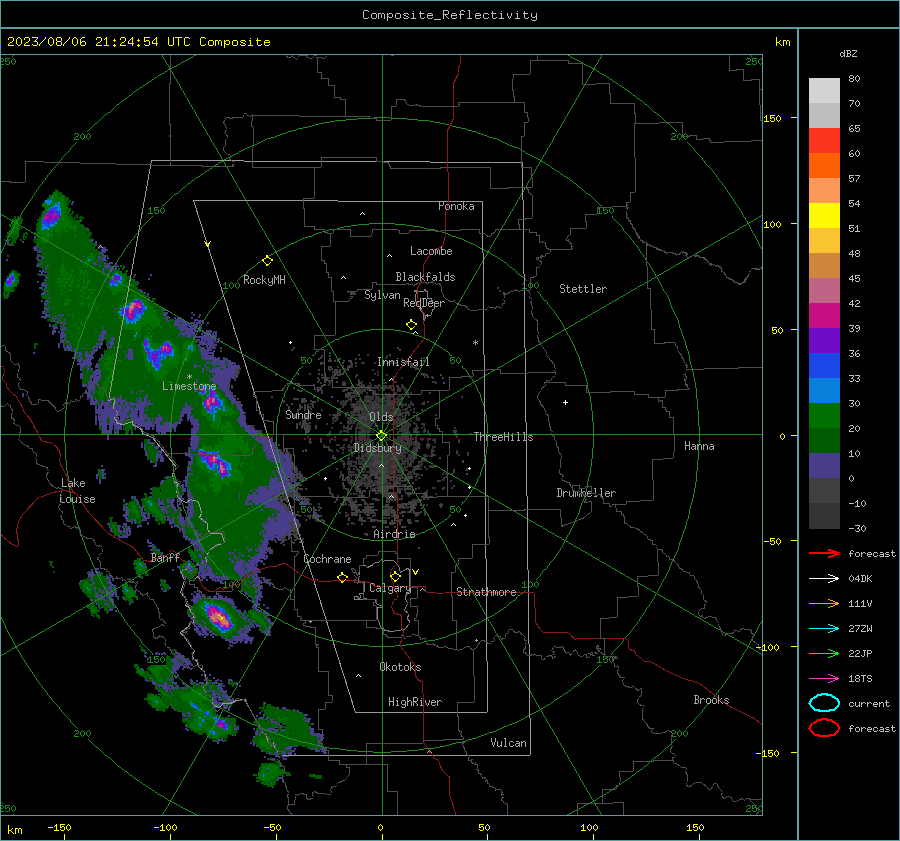Click the Lacombe town label
Image resolution: width=900 pixels, height=841 pixels.
click(431, 251)
